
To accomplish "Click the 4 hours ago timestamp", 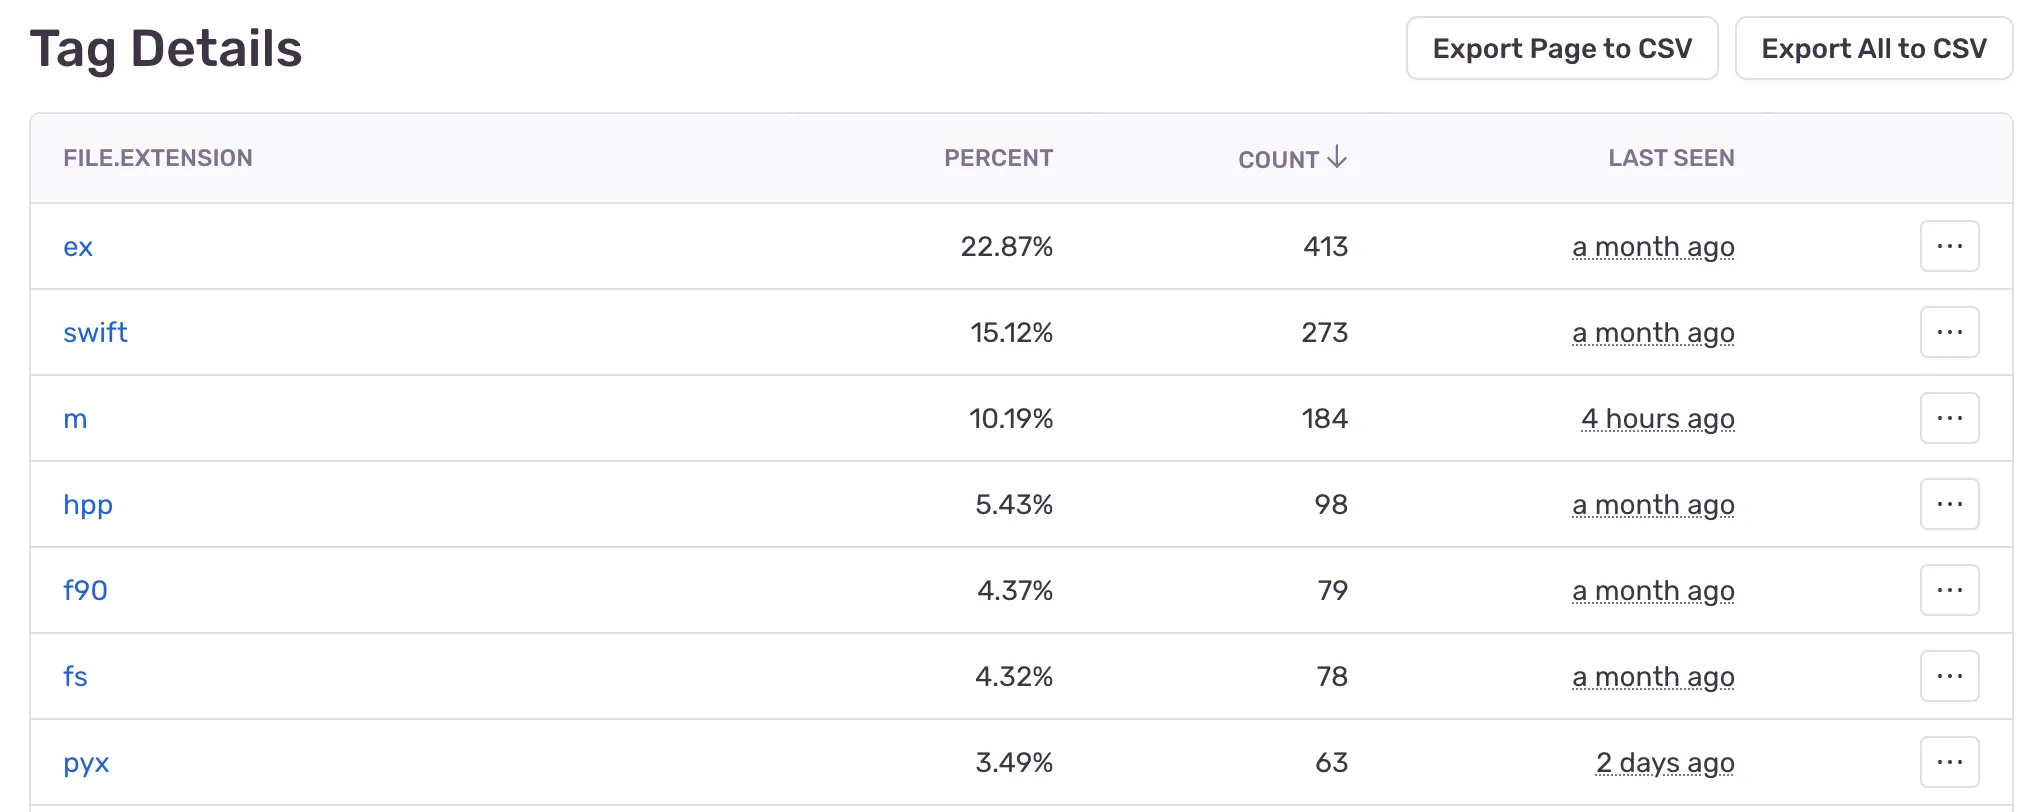I will click(x=1657, y=419).
